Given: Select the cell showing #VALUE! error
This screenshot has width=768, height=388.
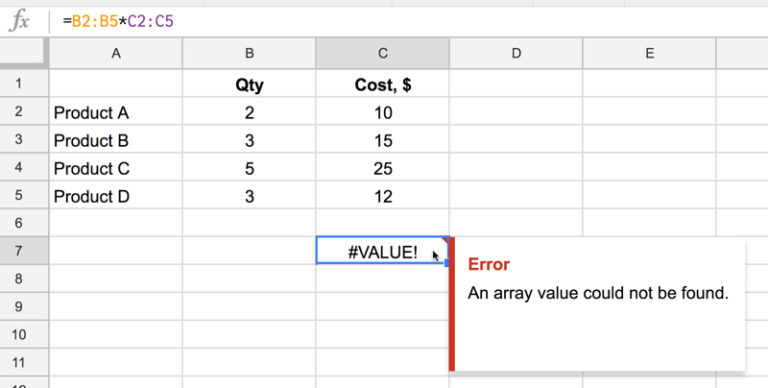Looking at the screenshot, I should coord(383,251).
